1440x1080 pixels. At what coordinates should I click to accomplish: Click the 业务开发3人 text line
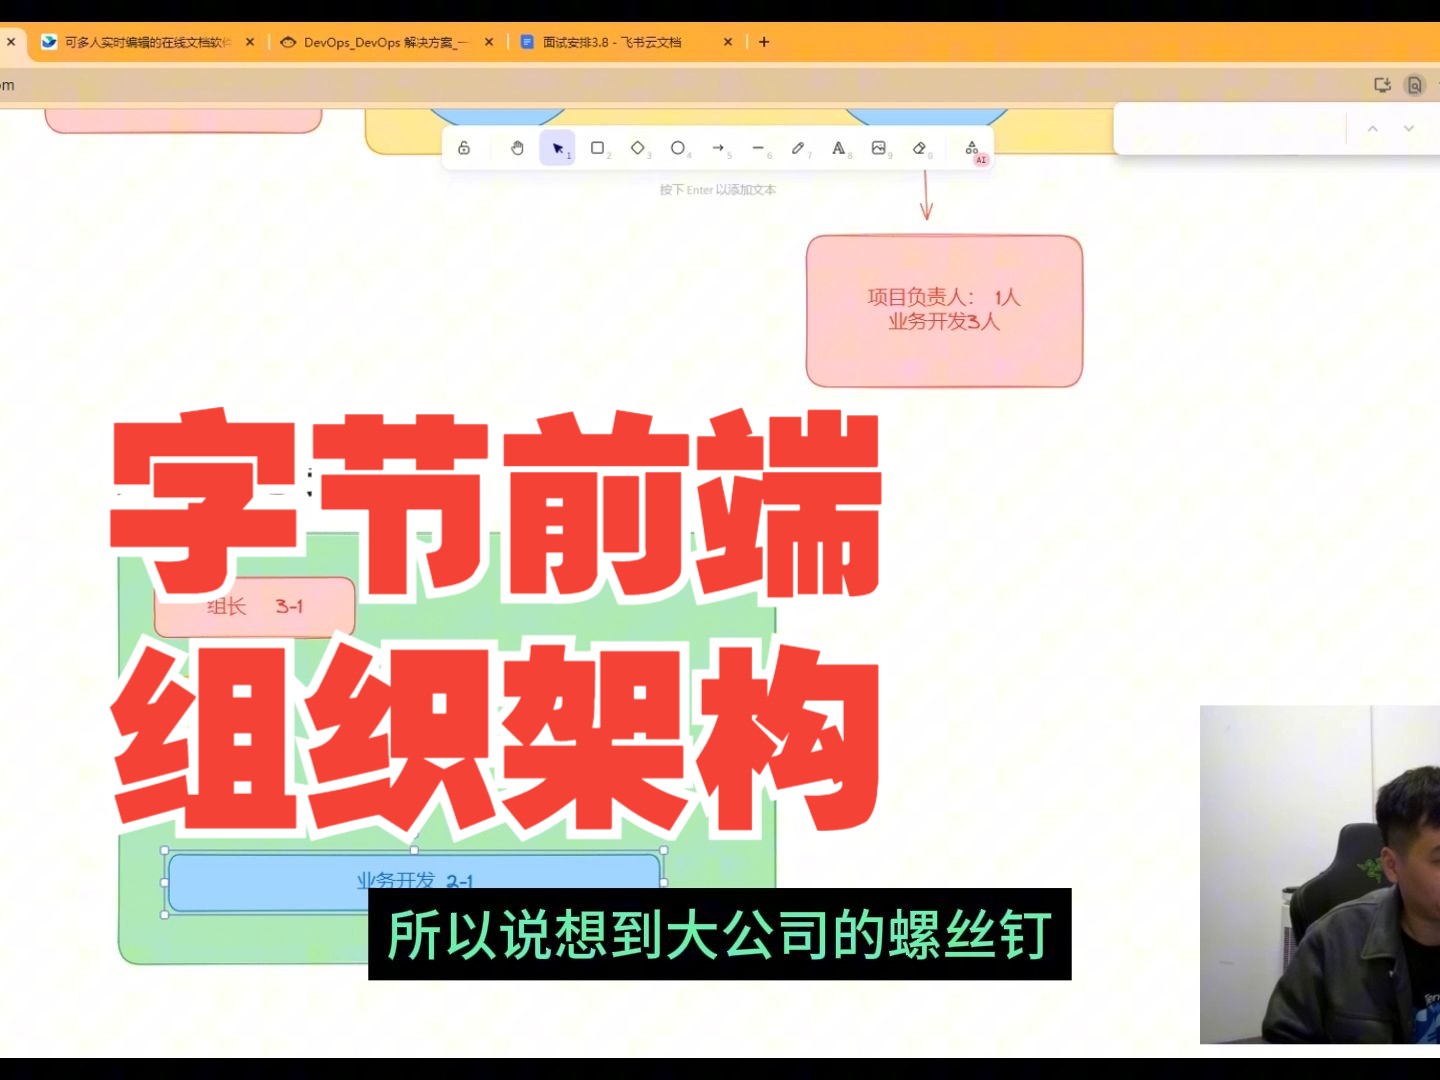944,321
